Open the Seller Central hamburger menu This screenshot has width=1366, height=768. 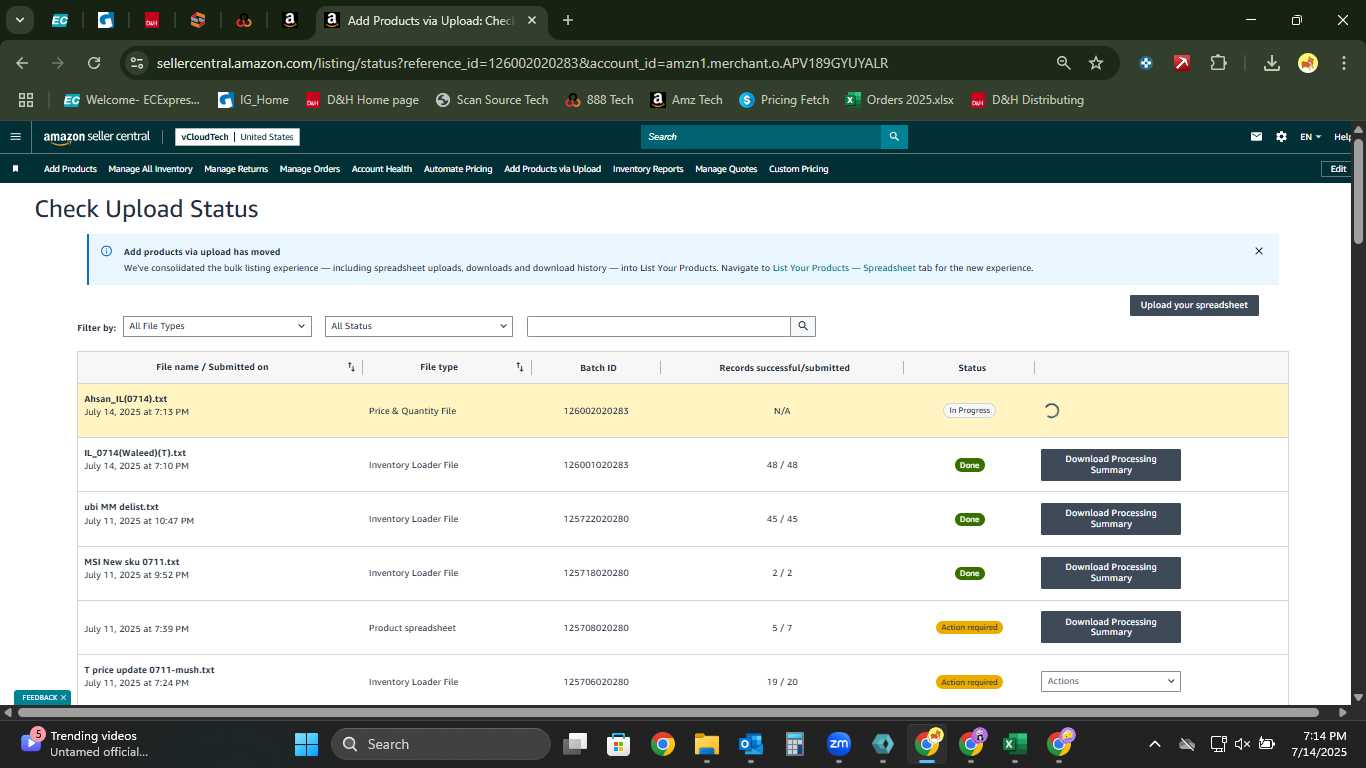(x=15, y=137)
